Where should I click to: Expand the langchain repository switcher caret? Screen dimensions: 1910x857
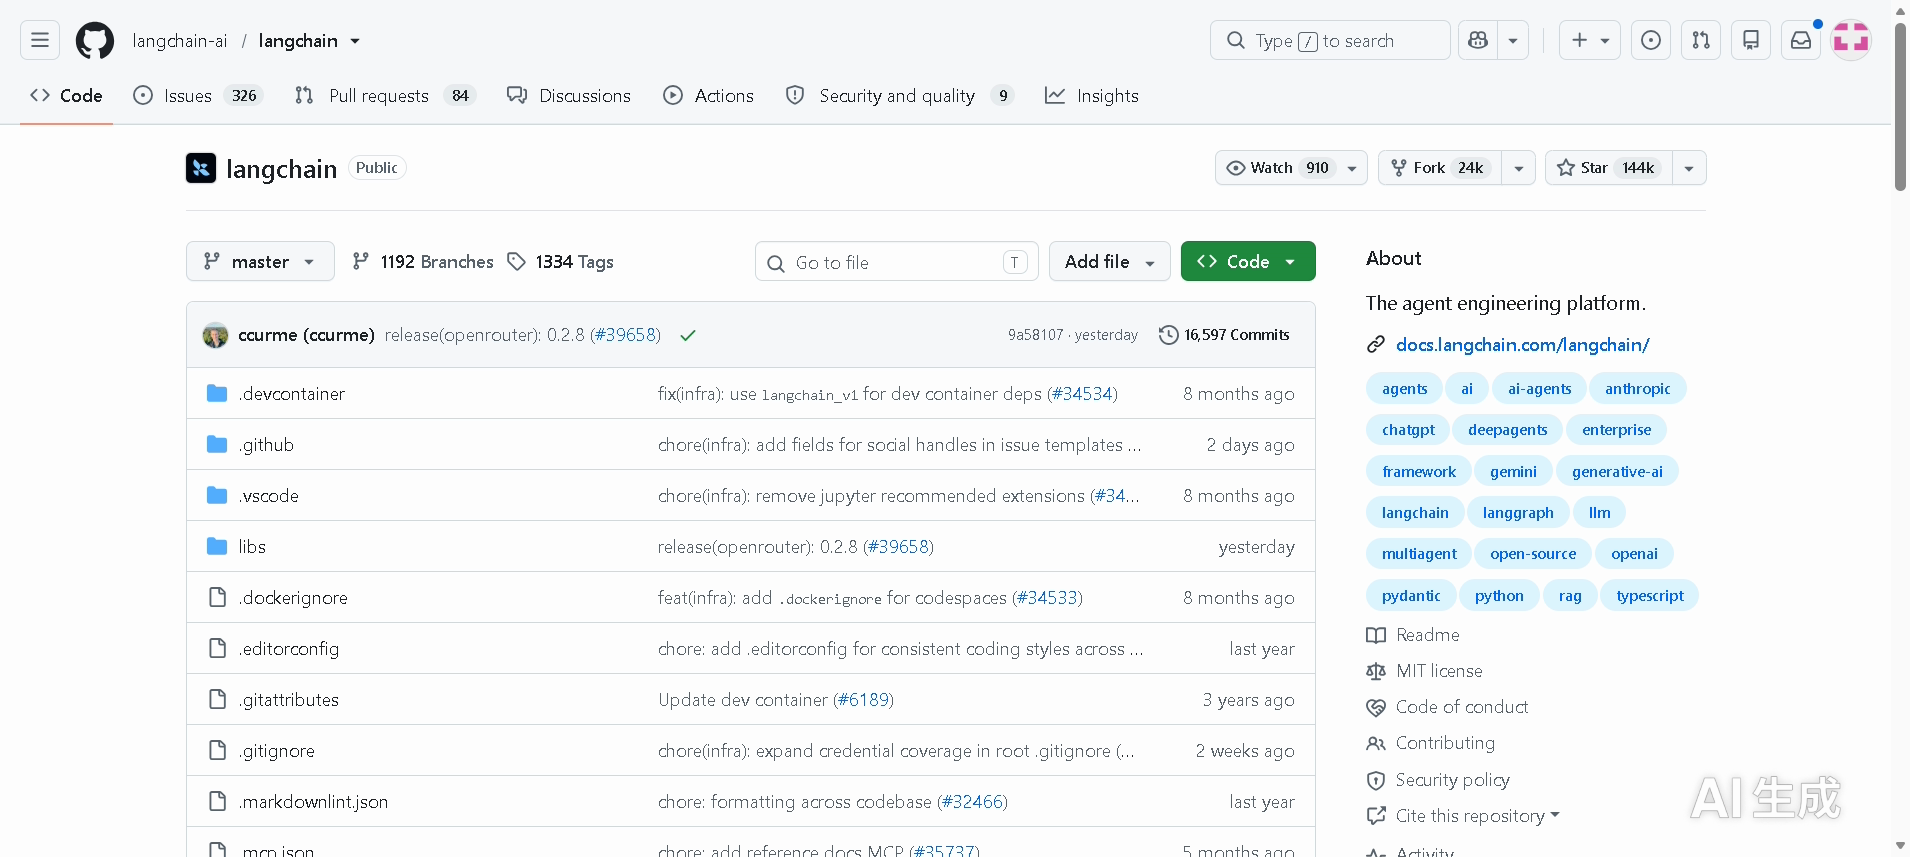click(x=355, y=41)
